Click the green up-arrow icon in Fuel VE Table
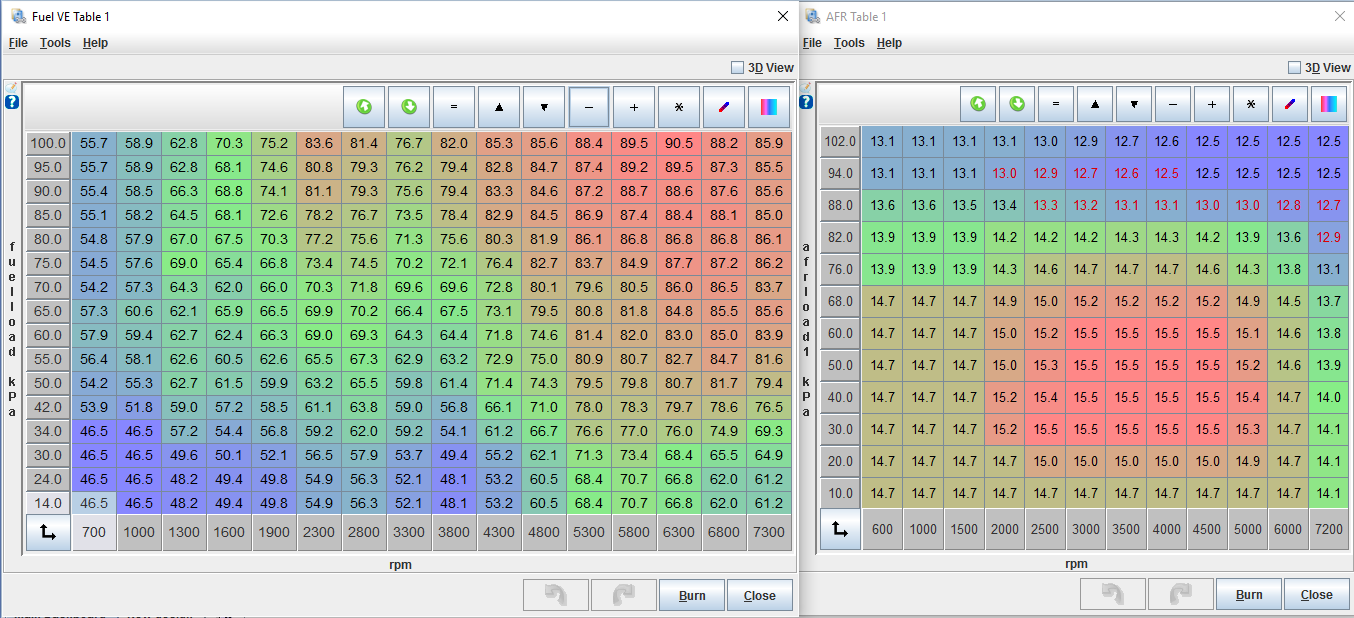The height and width of the screenshot is (618, 1354). pyautogui.click(x=364, y=106)
